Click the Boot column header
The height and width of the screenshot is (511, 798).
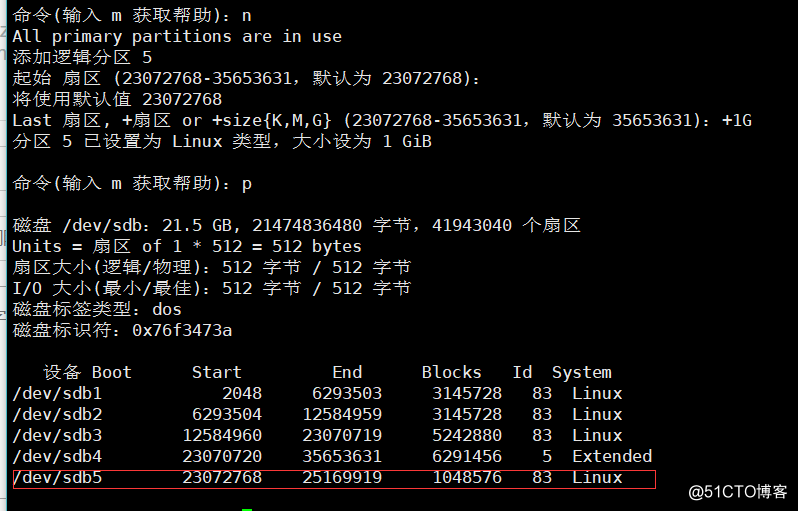112,373
